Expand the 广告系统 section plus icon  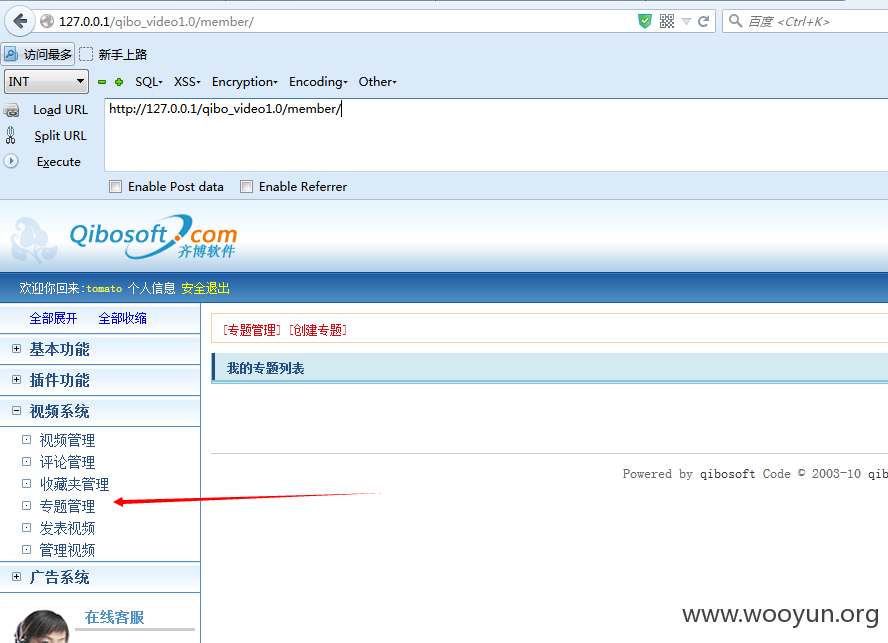[16, 576]
